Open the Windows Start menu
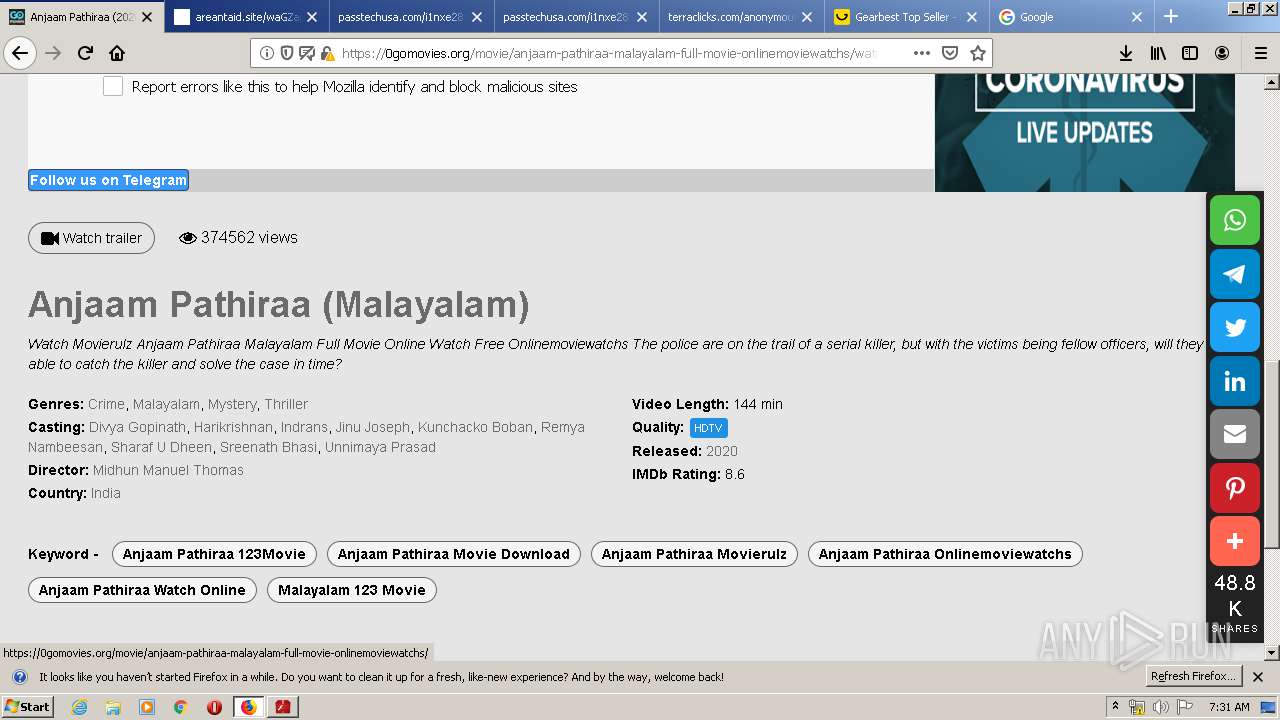Screen dimensions: 1280x720 [x=28, y=707]
